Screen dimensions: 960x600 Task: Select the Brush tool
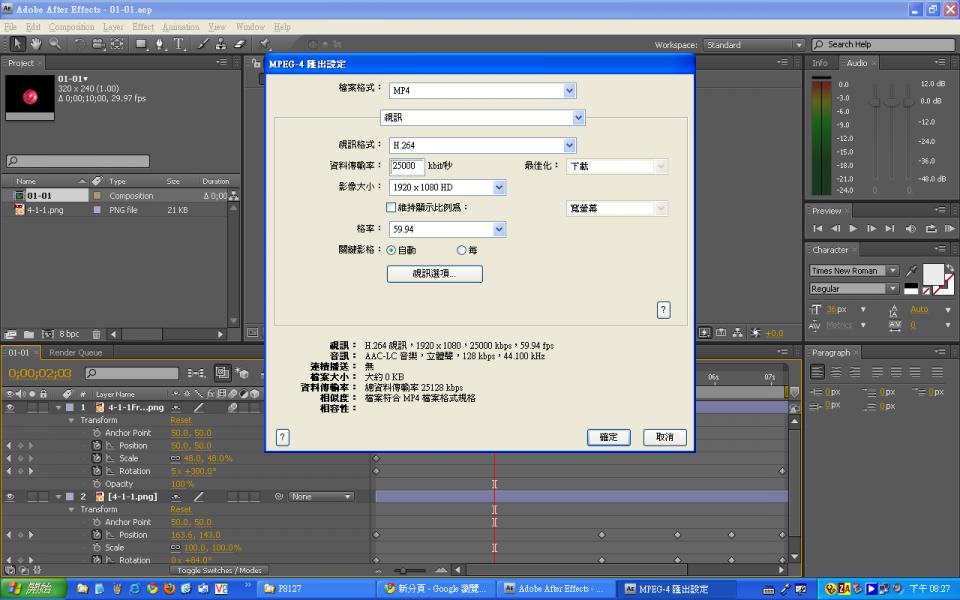[203, 44]
